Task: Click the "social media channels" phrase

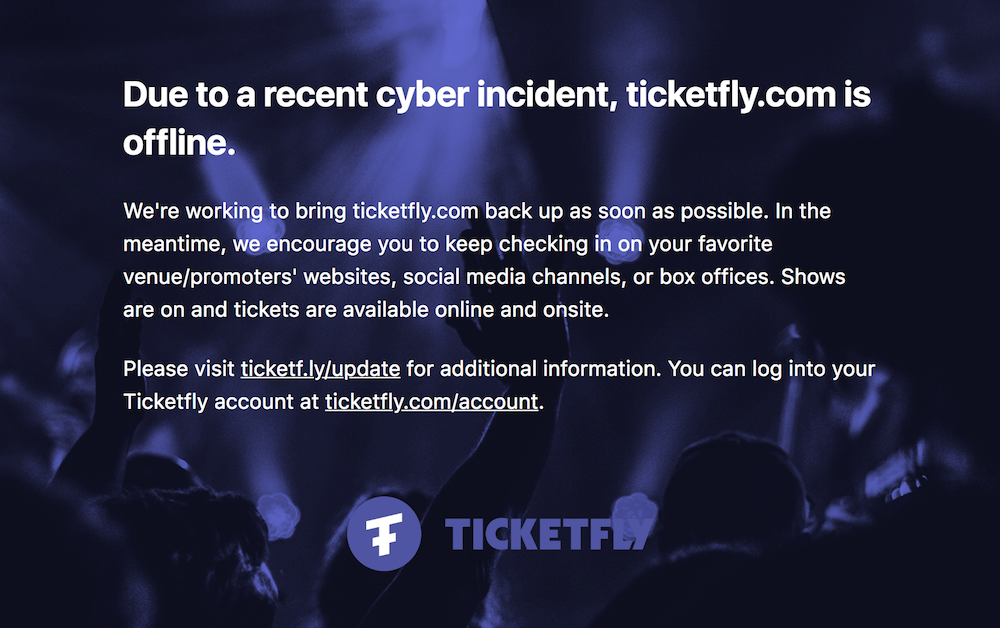Action: coord(512,277)
